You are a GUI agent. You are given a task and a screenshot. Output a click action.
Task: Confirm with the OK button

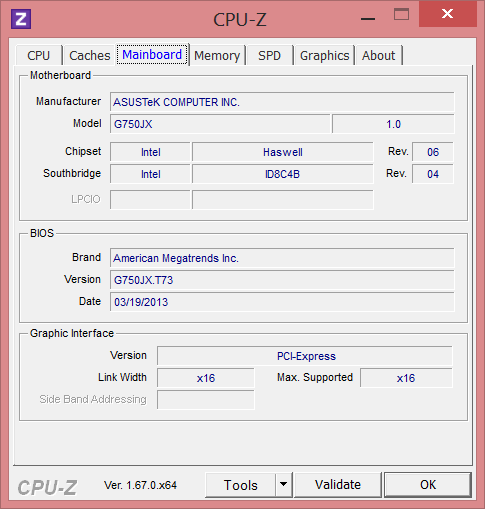428,485
